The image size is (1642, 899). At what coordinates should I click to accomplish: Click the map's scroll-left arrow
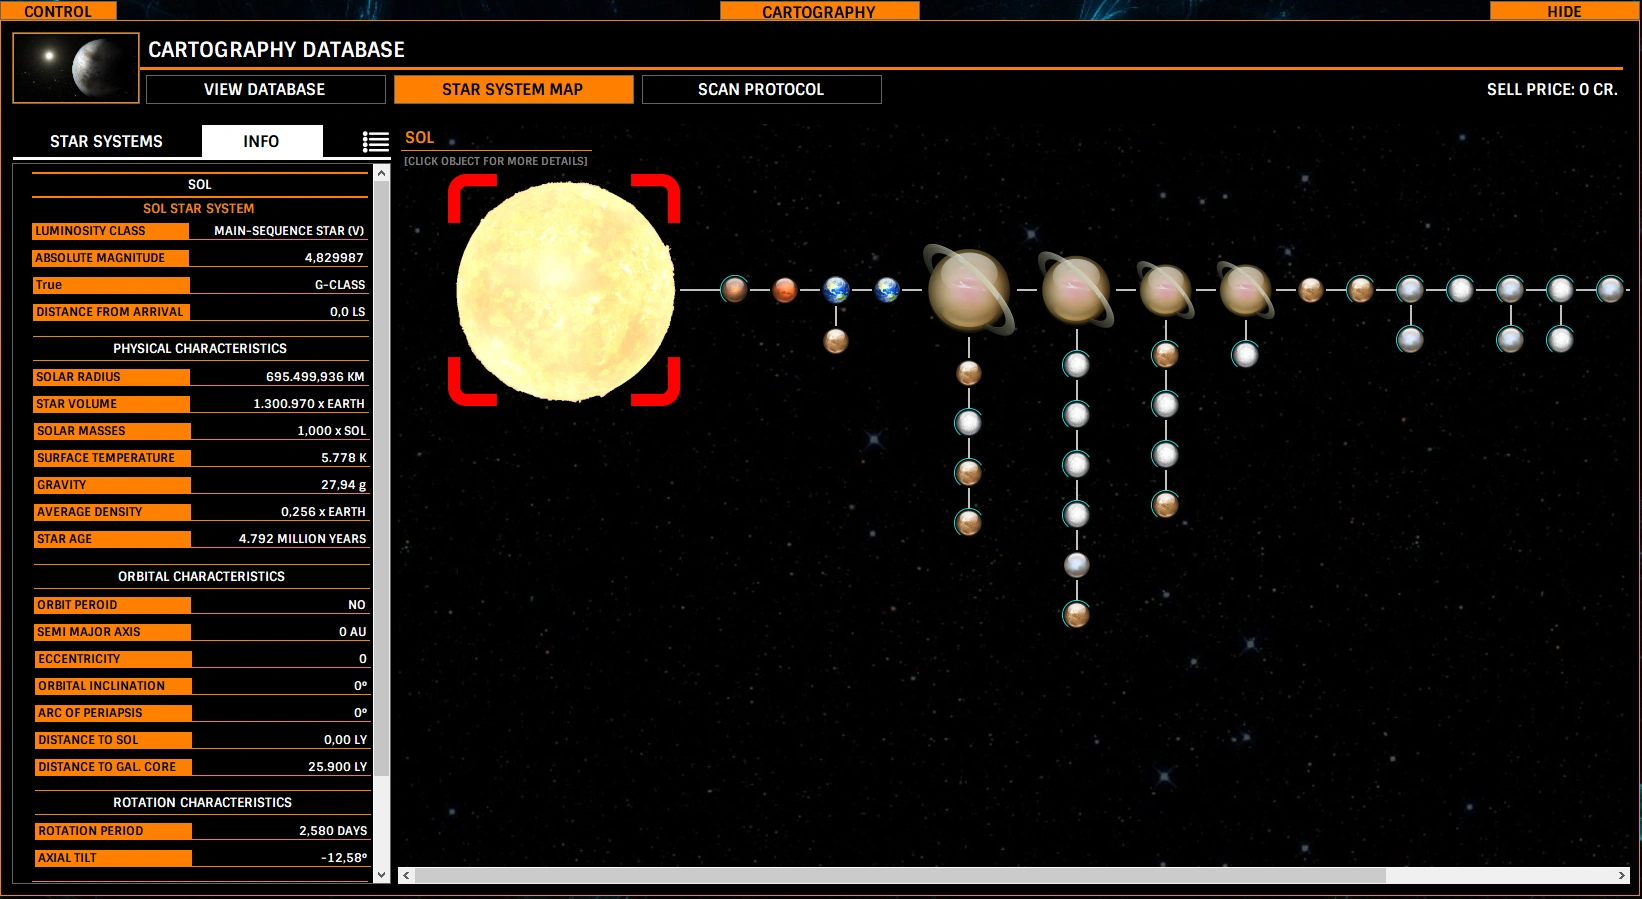406,875
